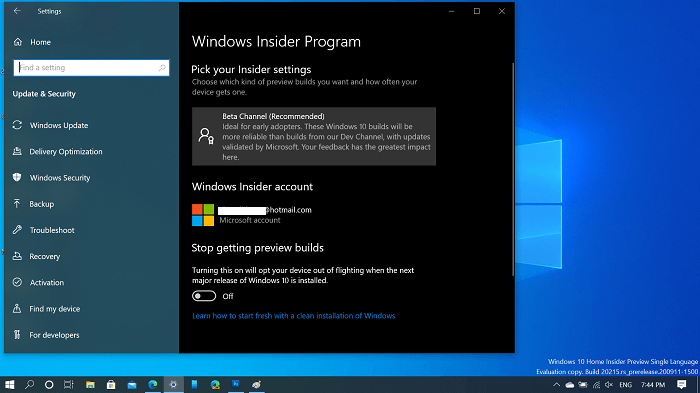The height and width of the screenshot is (393, 700).
Task: Click the Settings window vertical scrollbar
Action: (513, 170)
